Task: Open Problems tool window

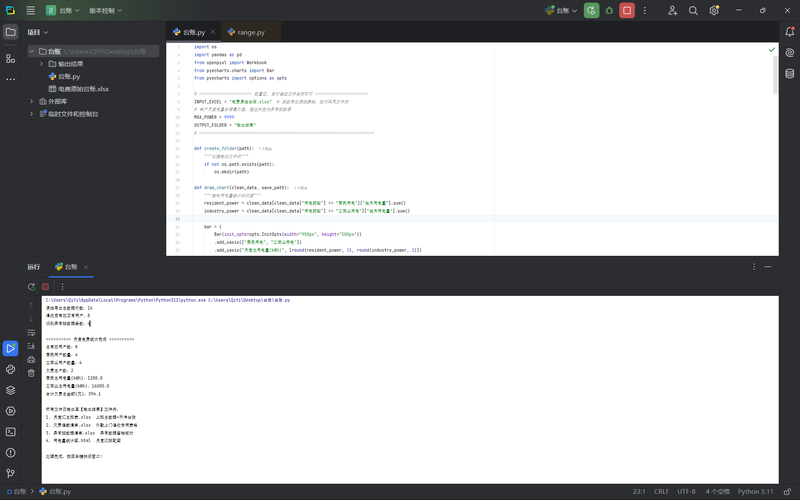Action: point(10,453)
